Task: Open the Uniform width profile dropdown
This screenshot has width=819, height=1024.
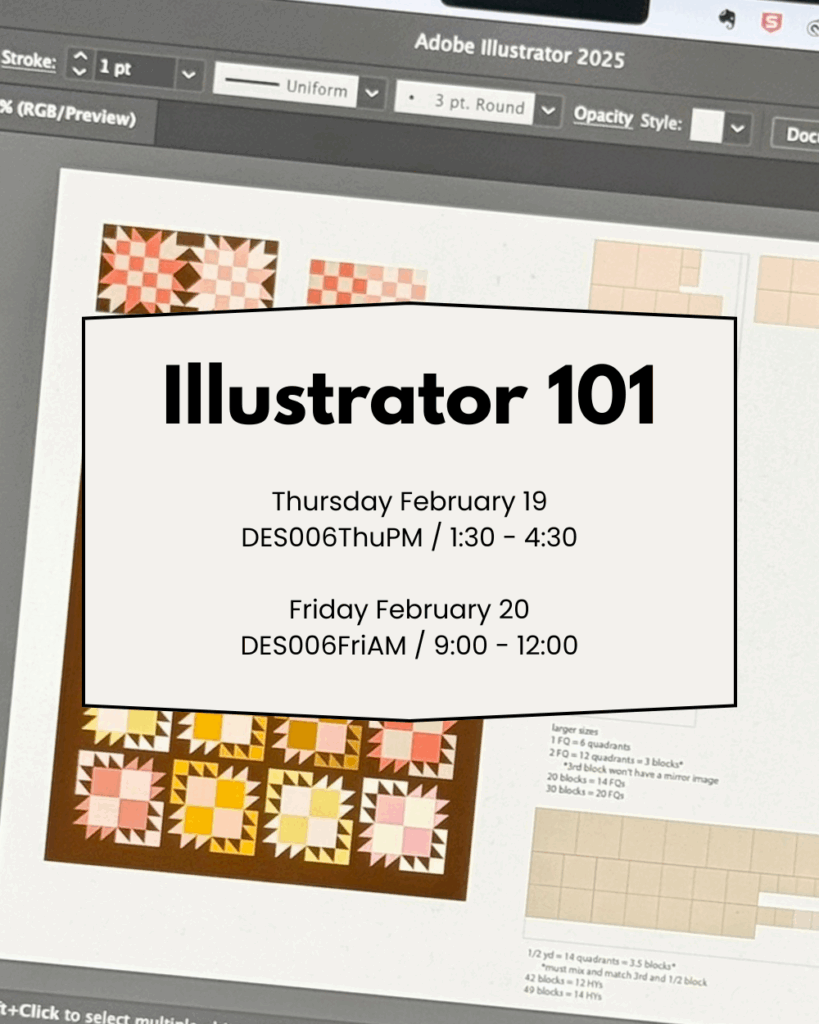Action: click(371, 94)
